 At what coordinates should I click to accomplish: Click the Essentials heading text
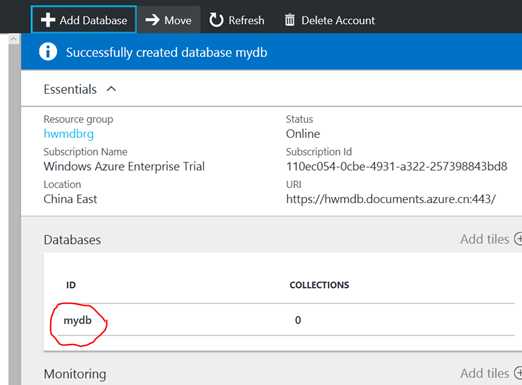70,89
